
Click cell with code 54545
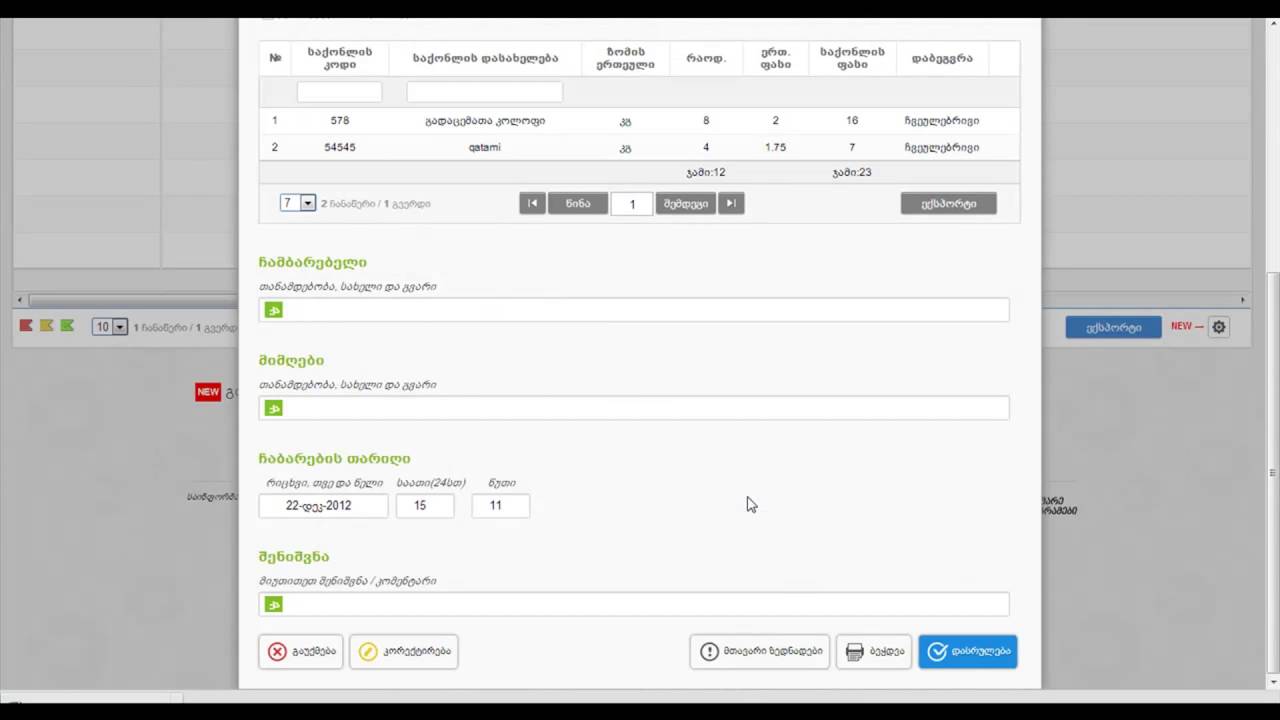(x=340, y=147)
